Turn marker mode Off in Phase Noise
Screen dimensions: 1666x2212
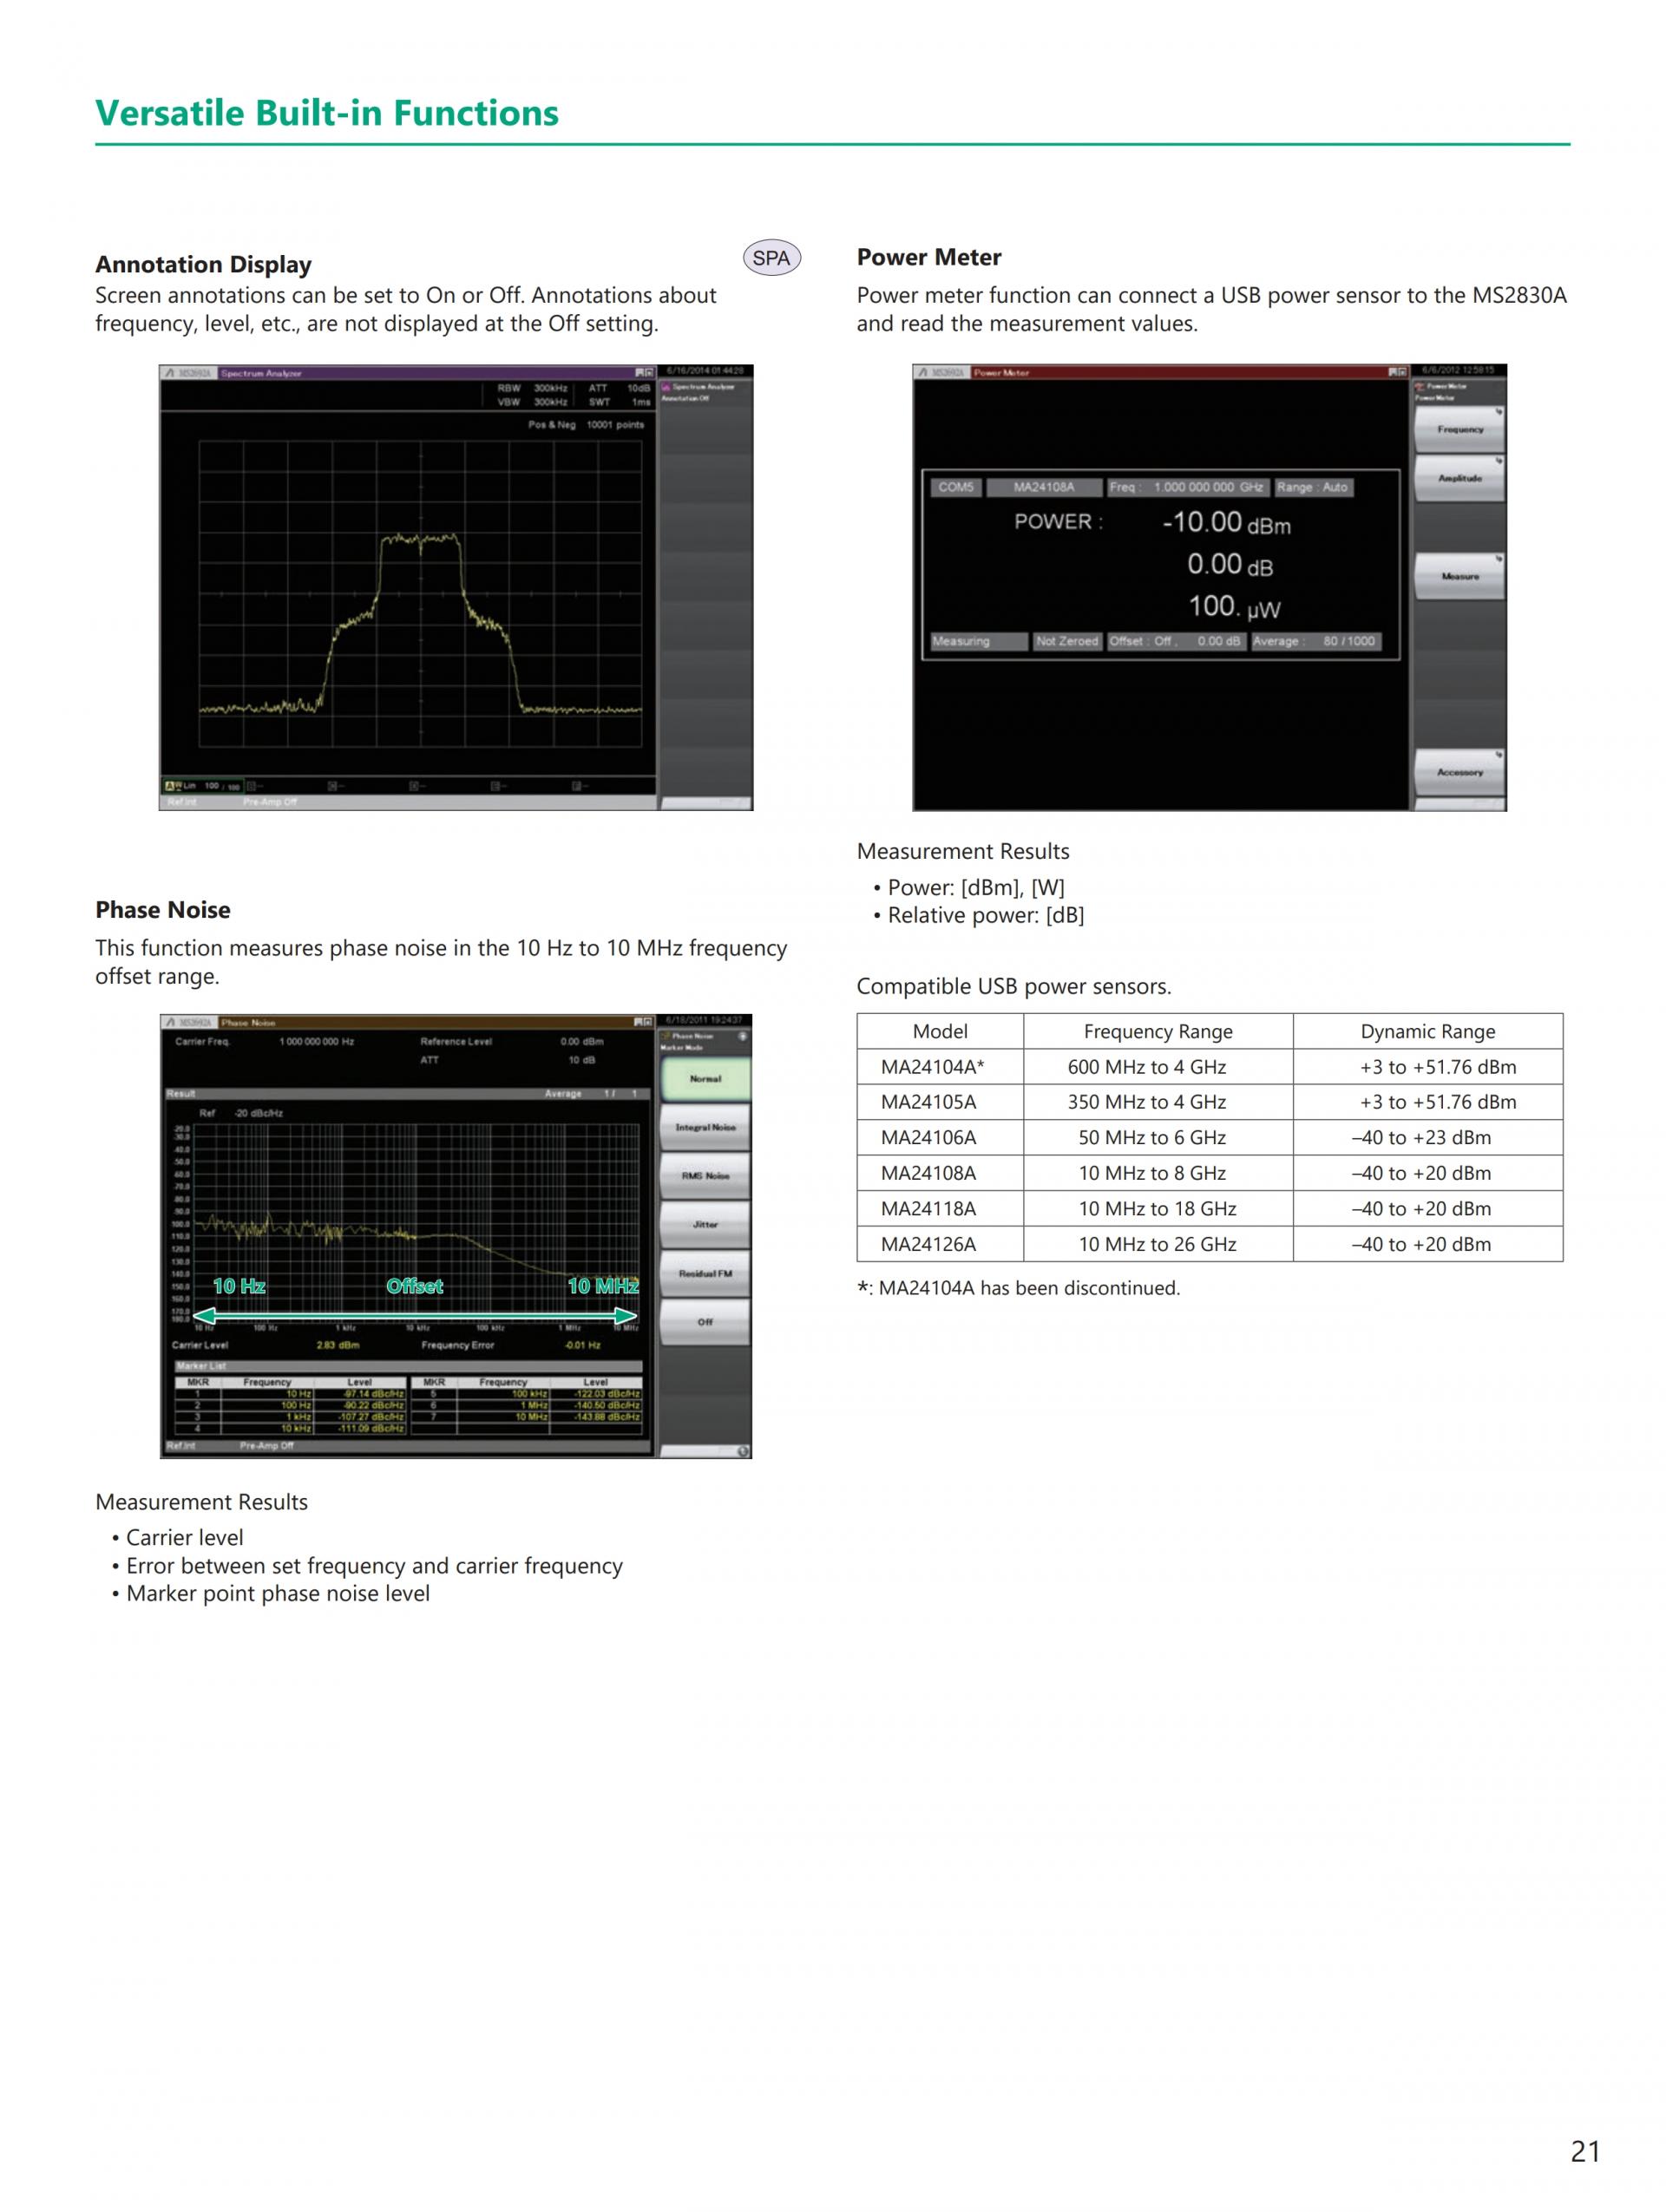coord(704,1322)
